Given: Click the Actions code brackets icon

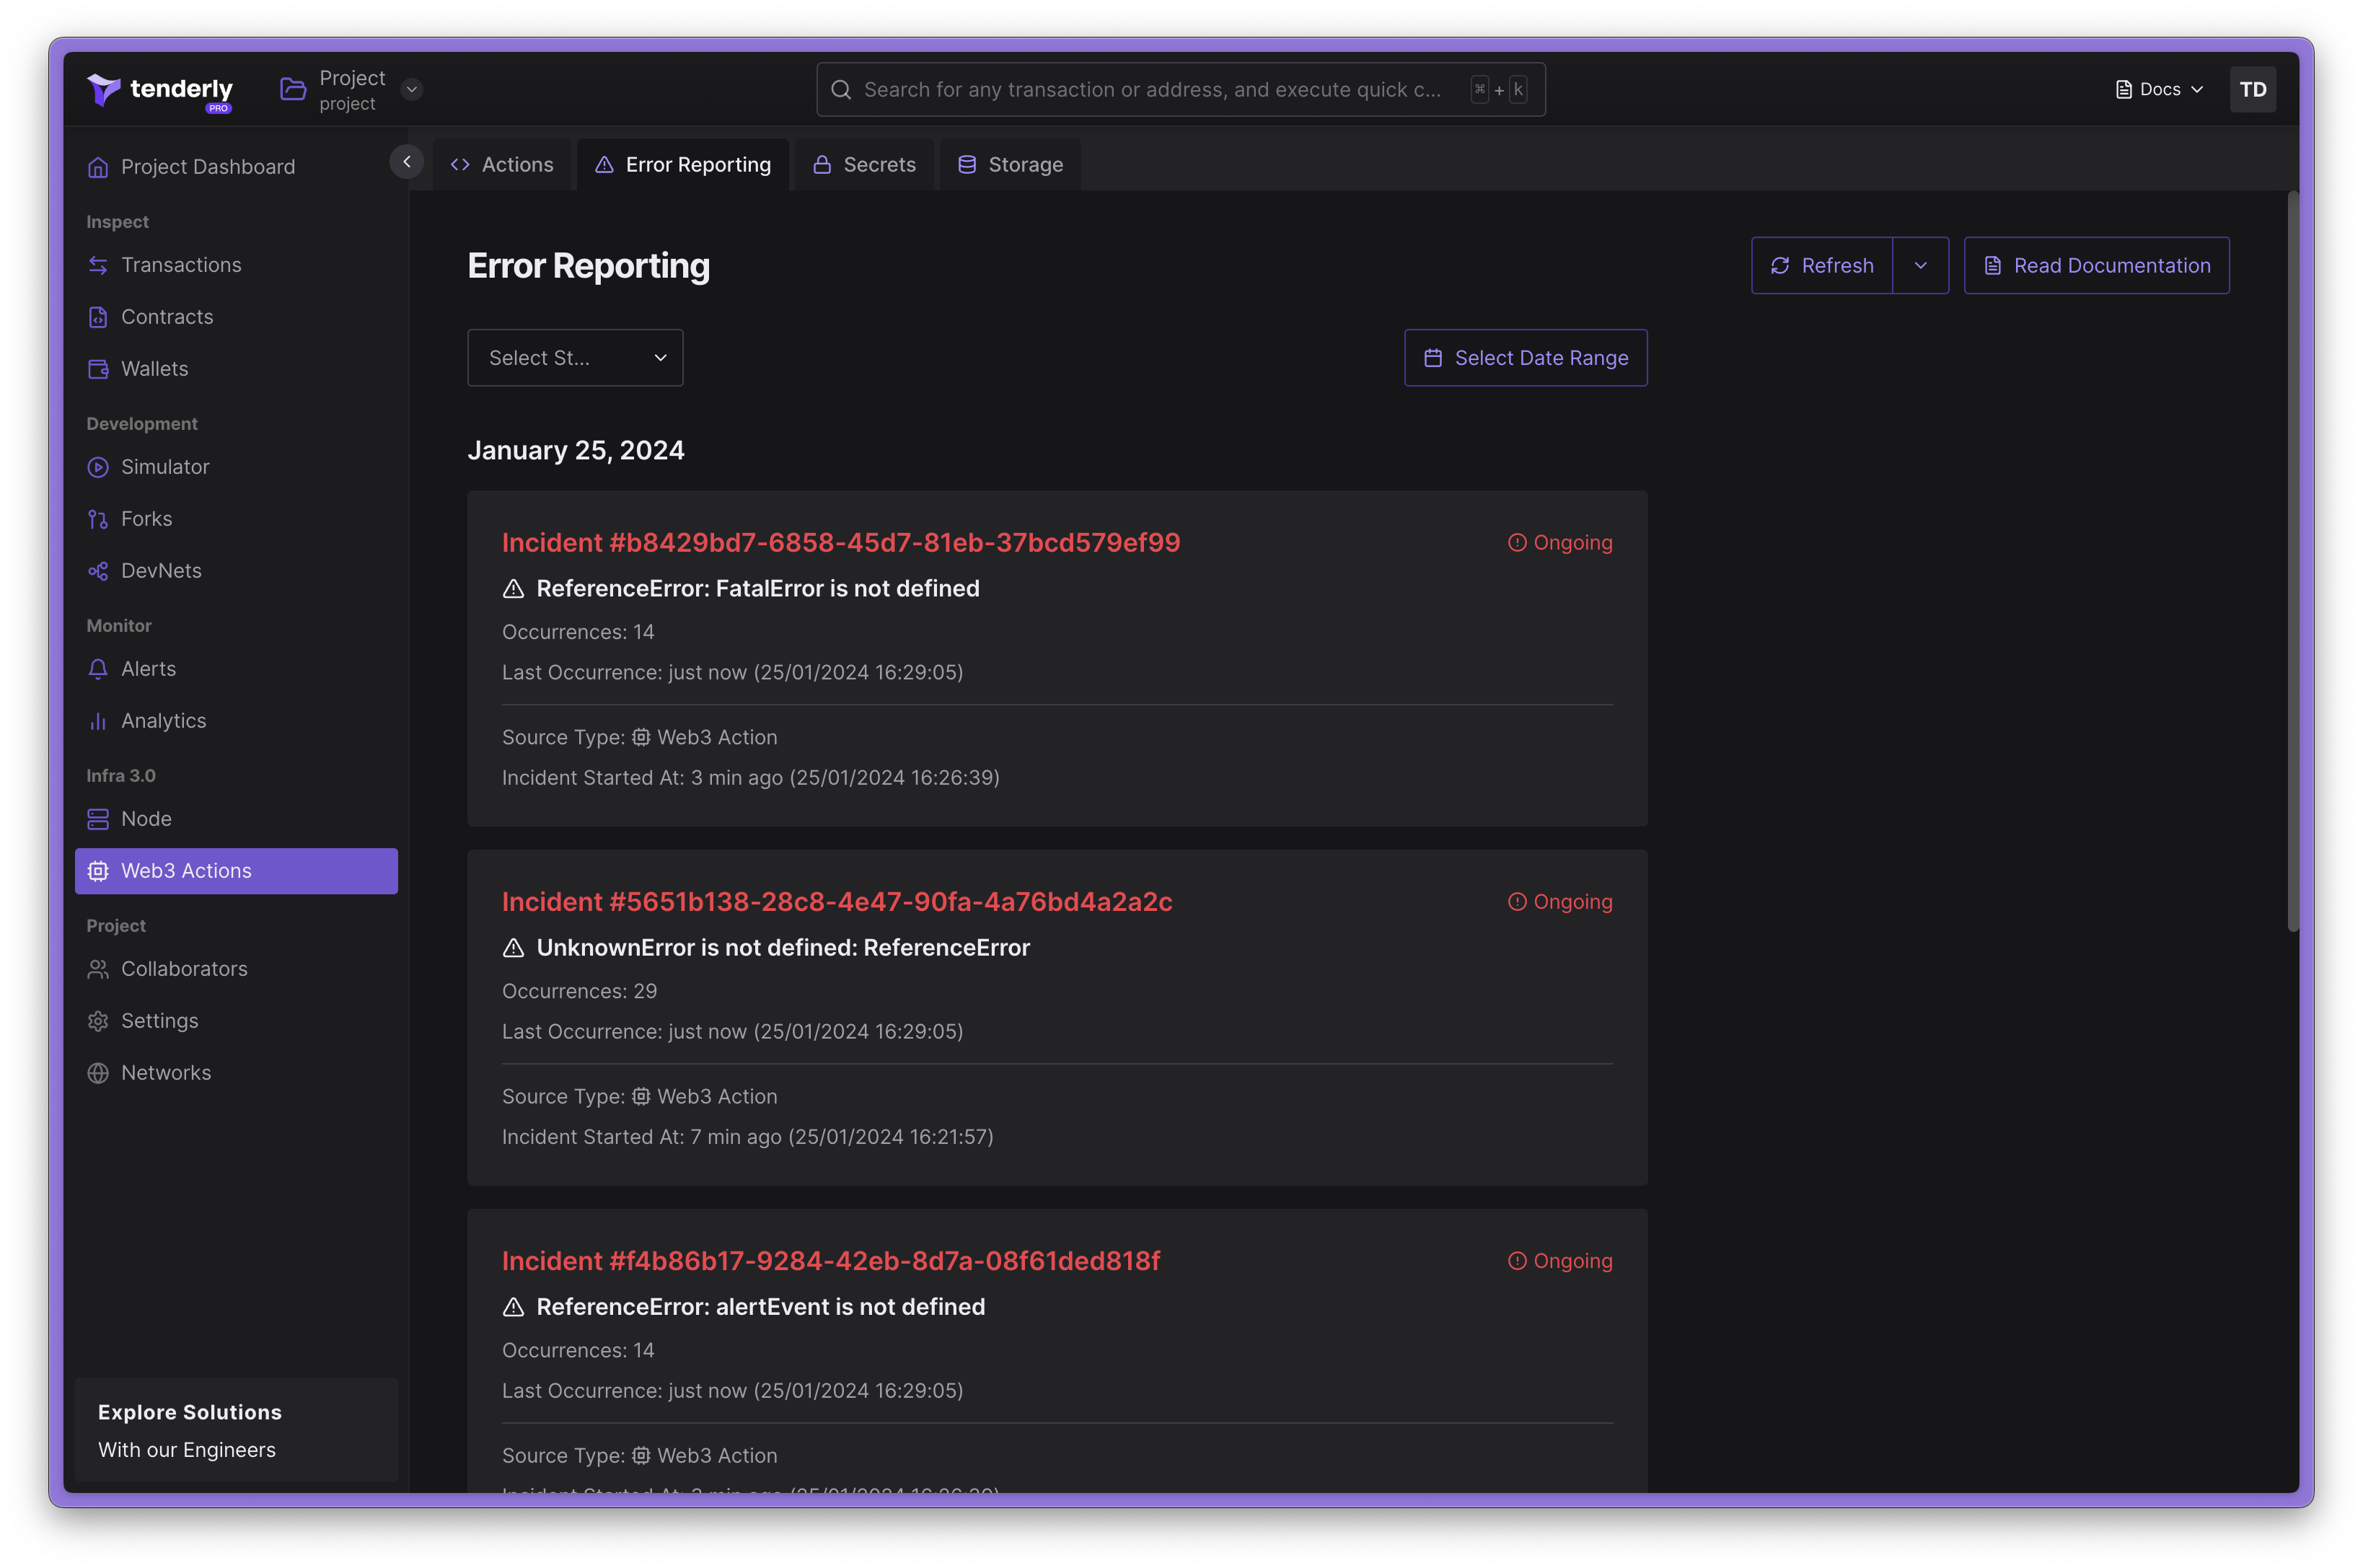Looking at the screenshot, I should [460, 165].
